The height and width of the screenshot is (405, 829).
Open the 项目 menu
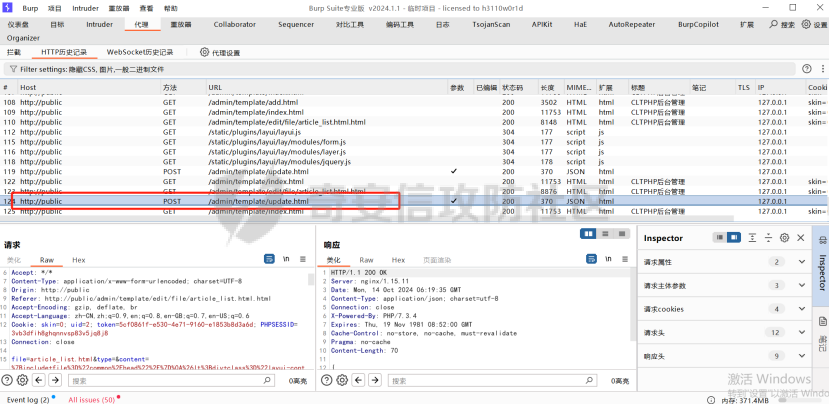tap(54, 8)
